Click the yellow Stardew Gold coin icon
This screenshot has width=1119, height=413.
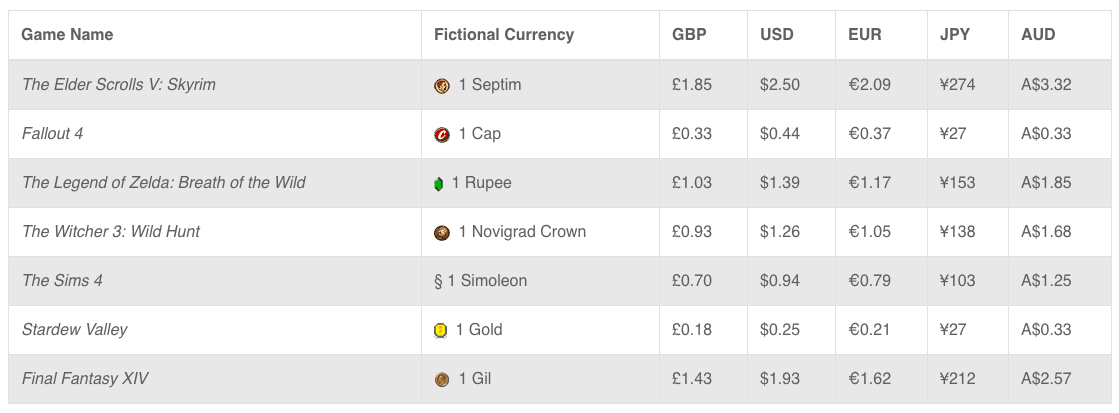pos(440,330)
